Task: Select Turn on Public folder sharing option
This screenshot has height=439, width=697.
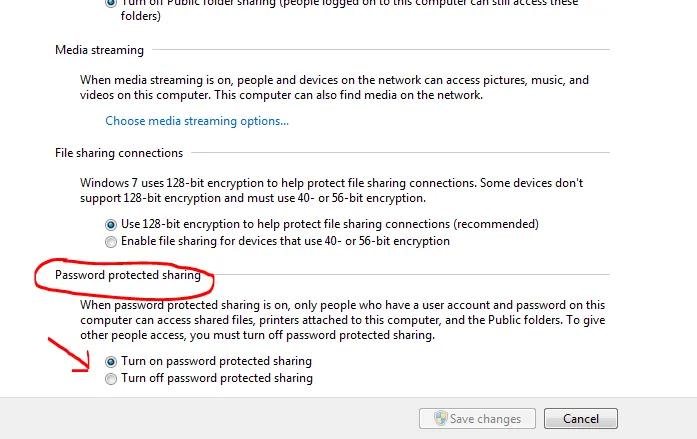Action: [x=110, y=3]
